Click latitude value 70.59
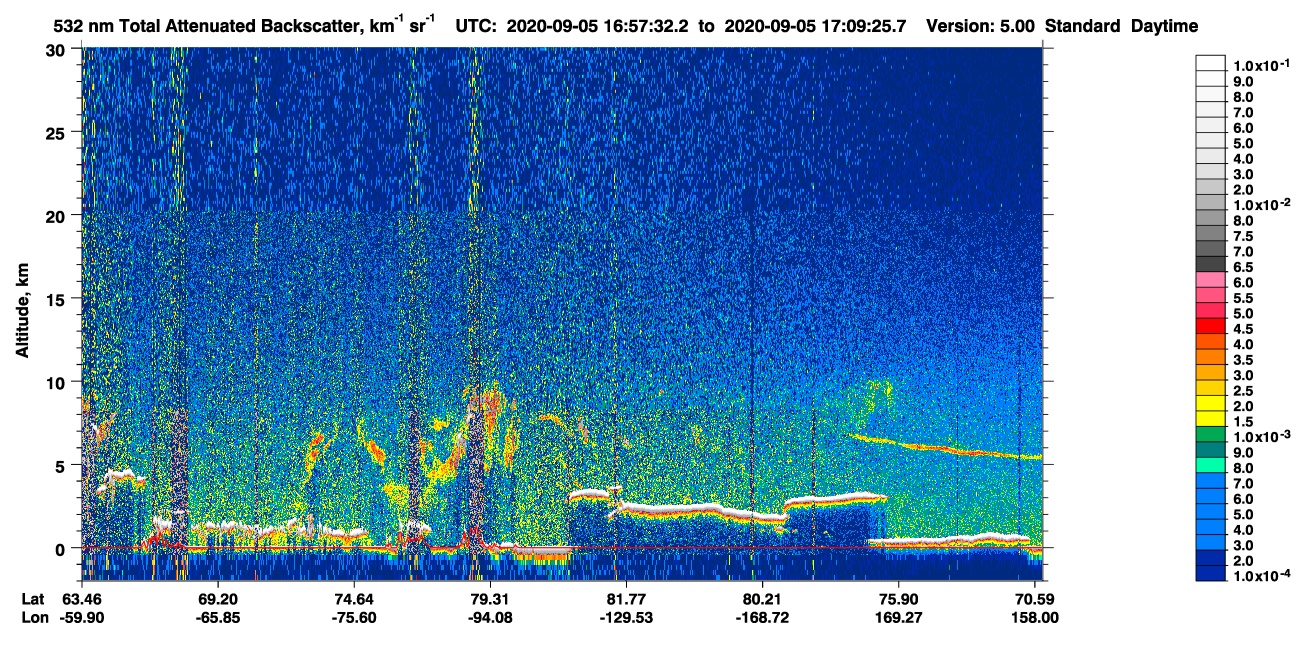The height and width of the screenshot is (667, 1300). click(1034, 599)
